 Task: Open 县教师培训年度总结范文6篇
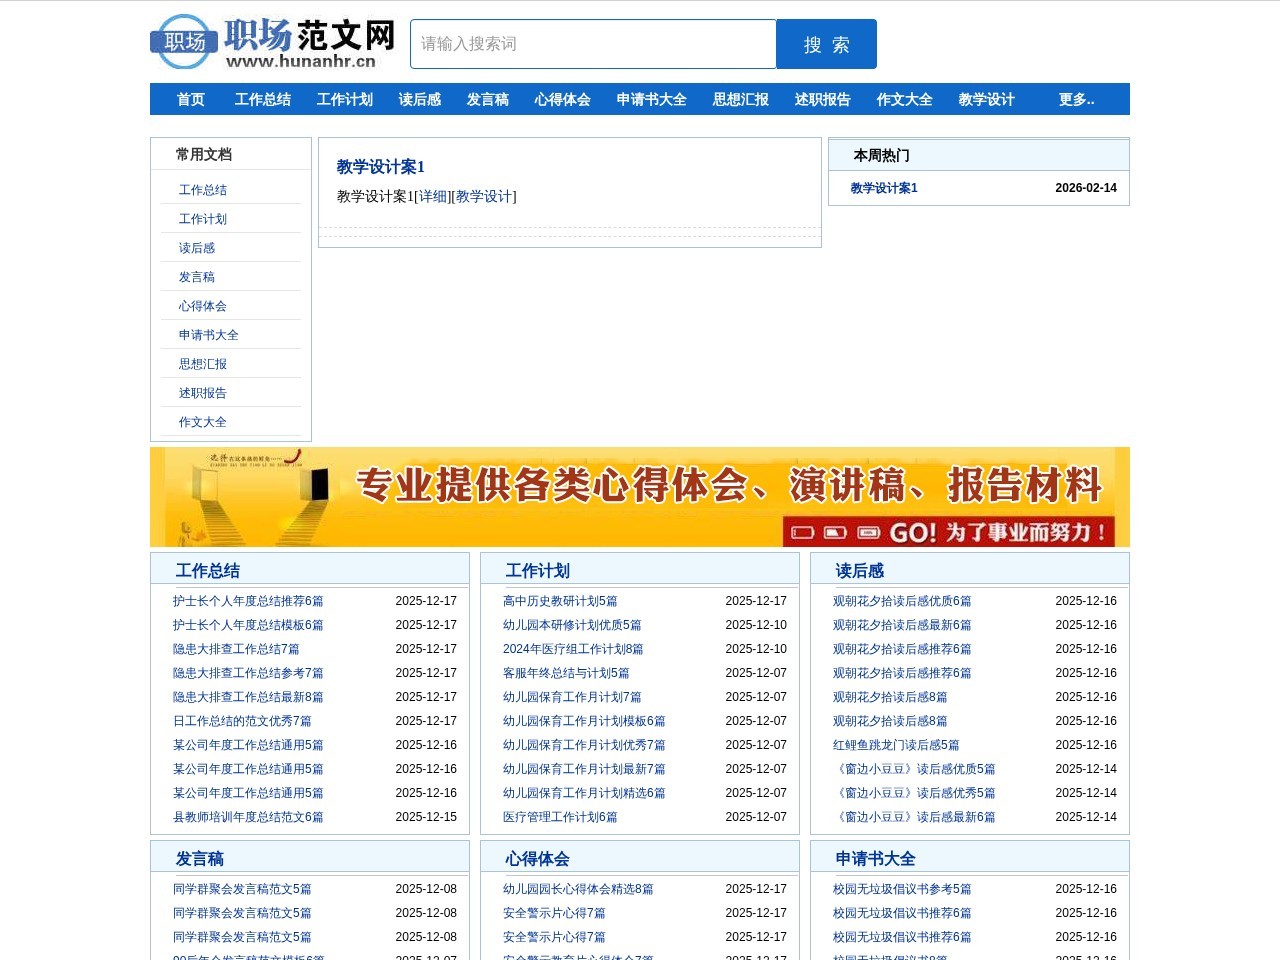pos(248,817)
